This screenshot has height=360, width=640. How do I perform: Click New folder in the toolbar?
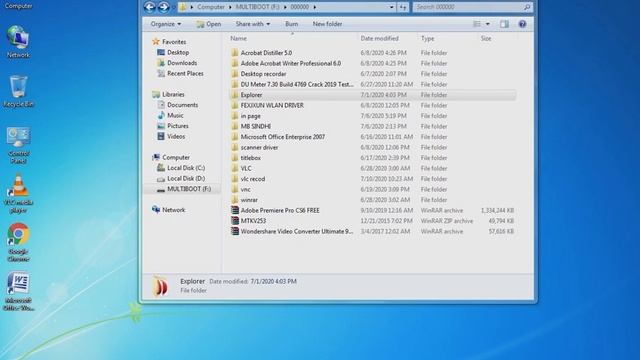click(x=327, y=24)
